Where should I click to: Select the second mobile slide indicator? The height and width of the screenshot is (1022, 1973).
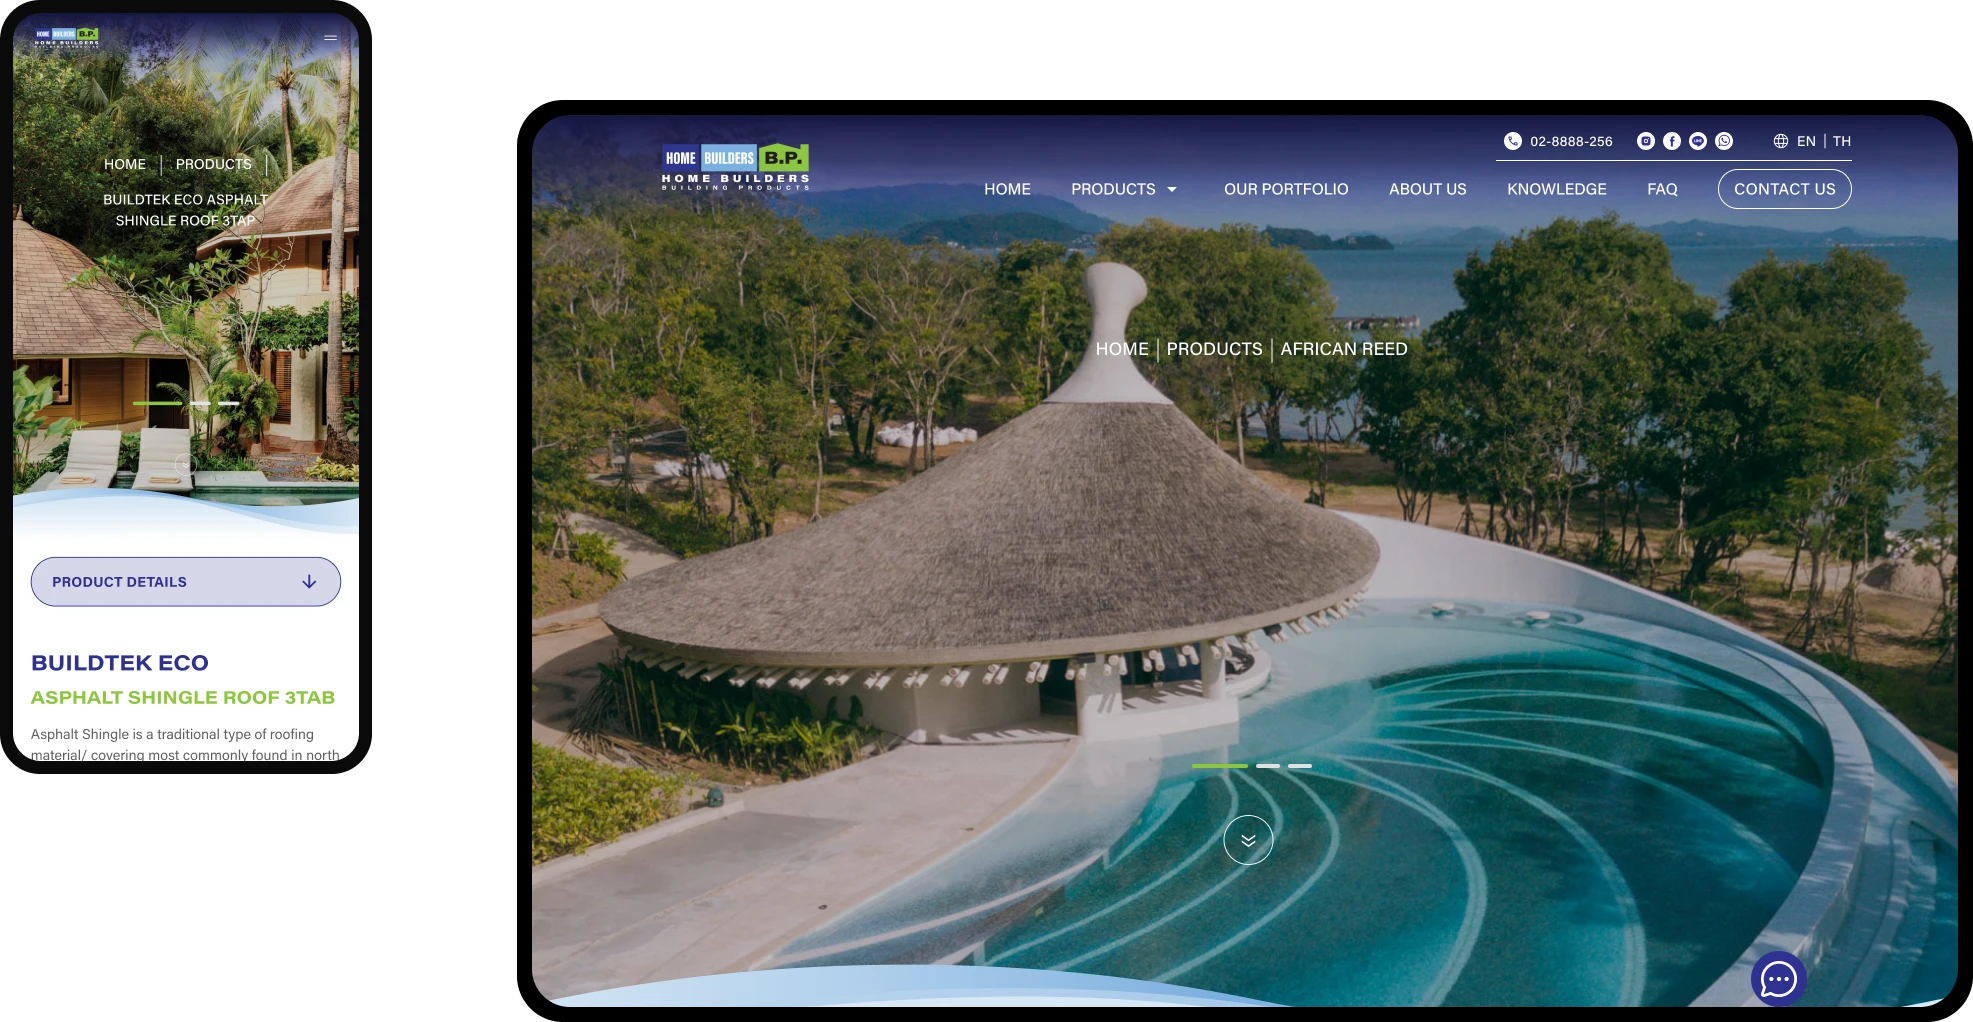[200, 403]
